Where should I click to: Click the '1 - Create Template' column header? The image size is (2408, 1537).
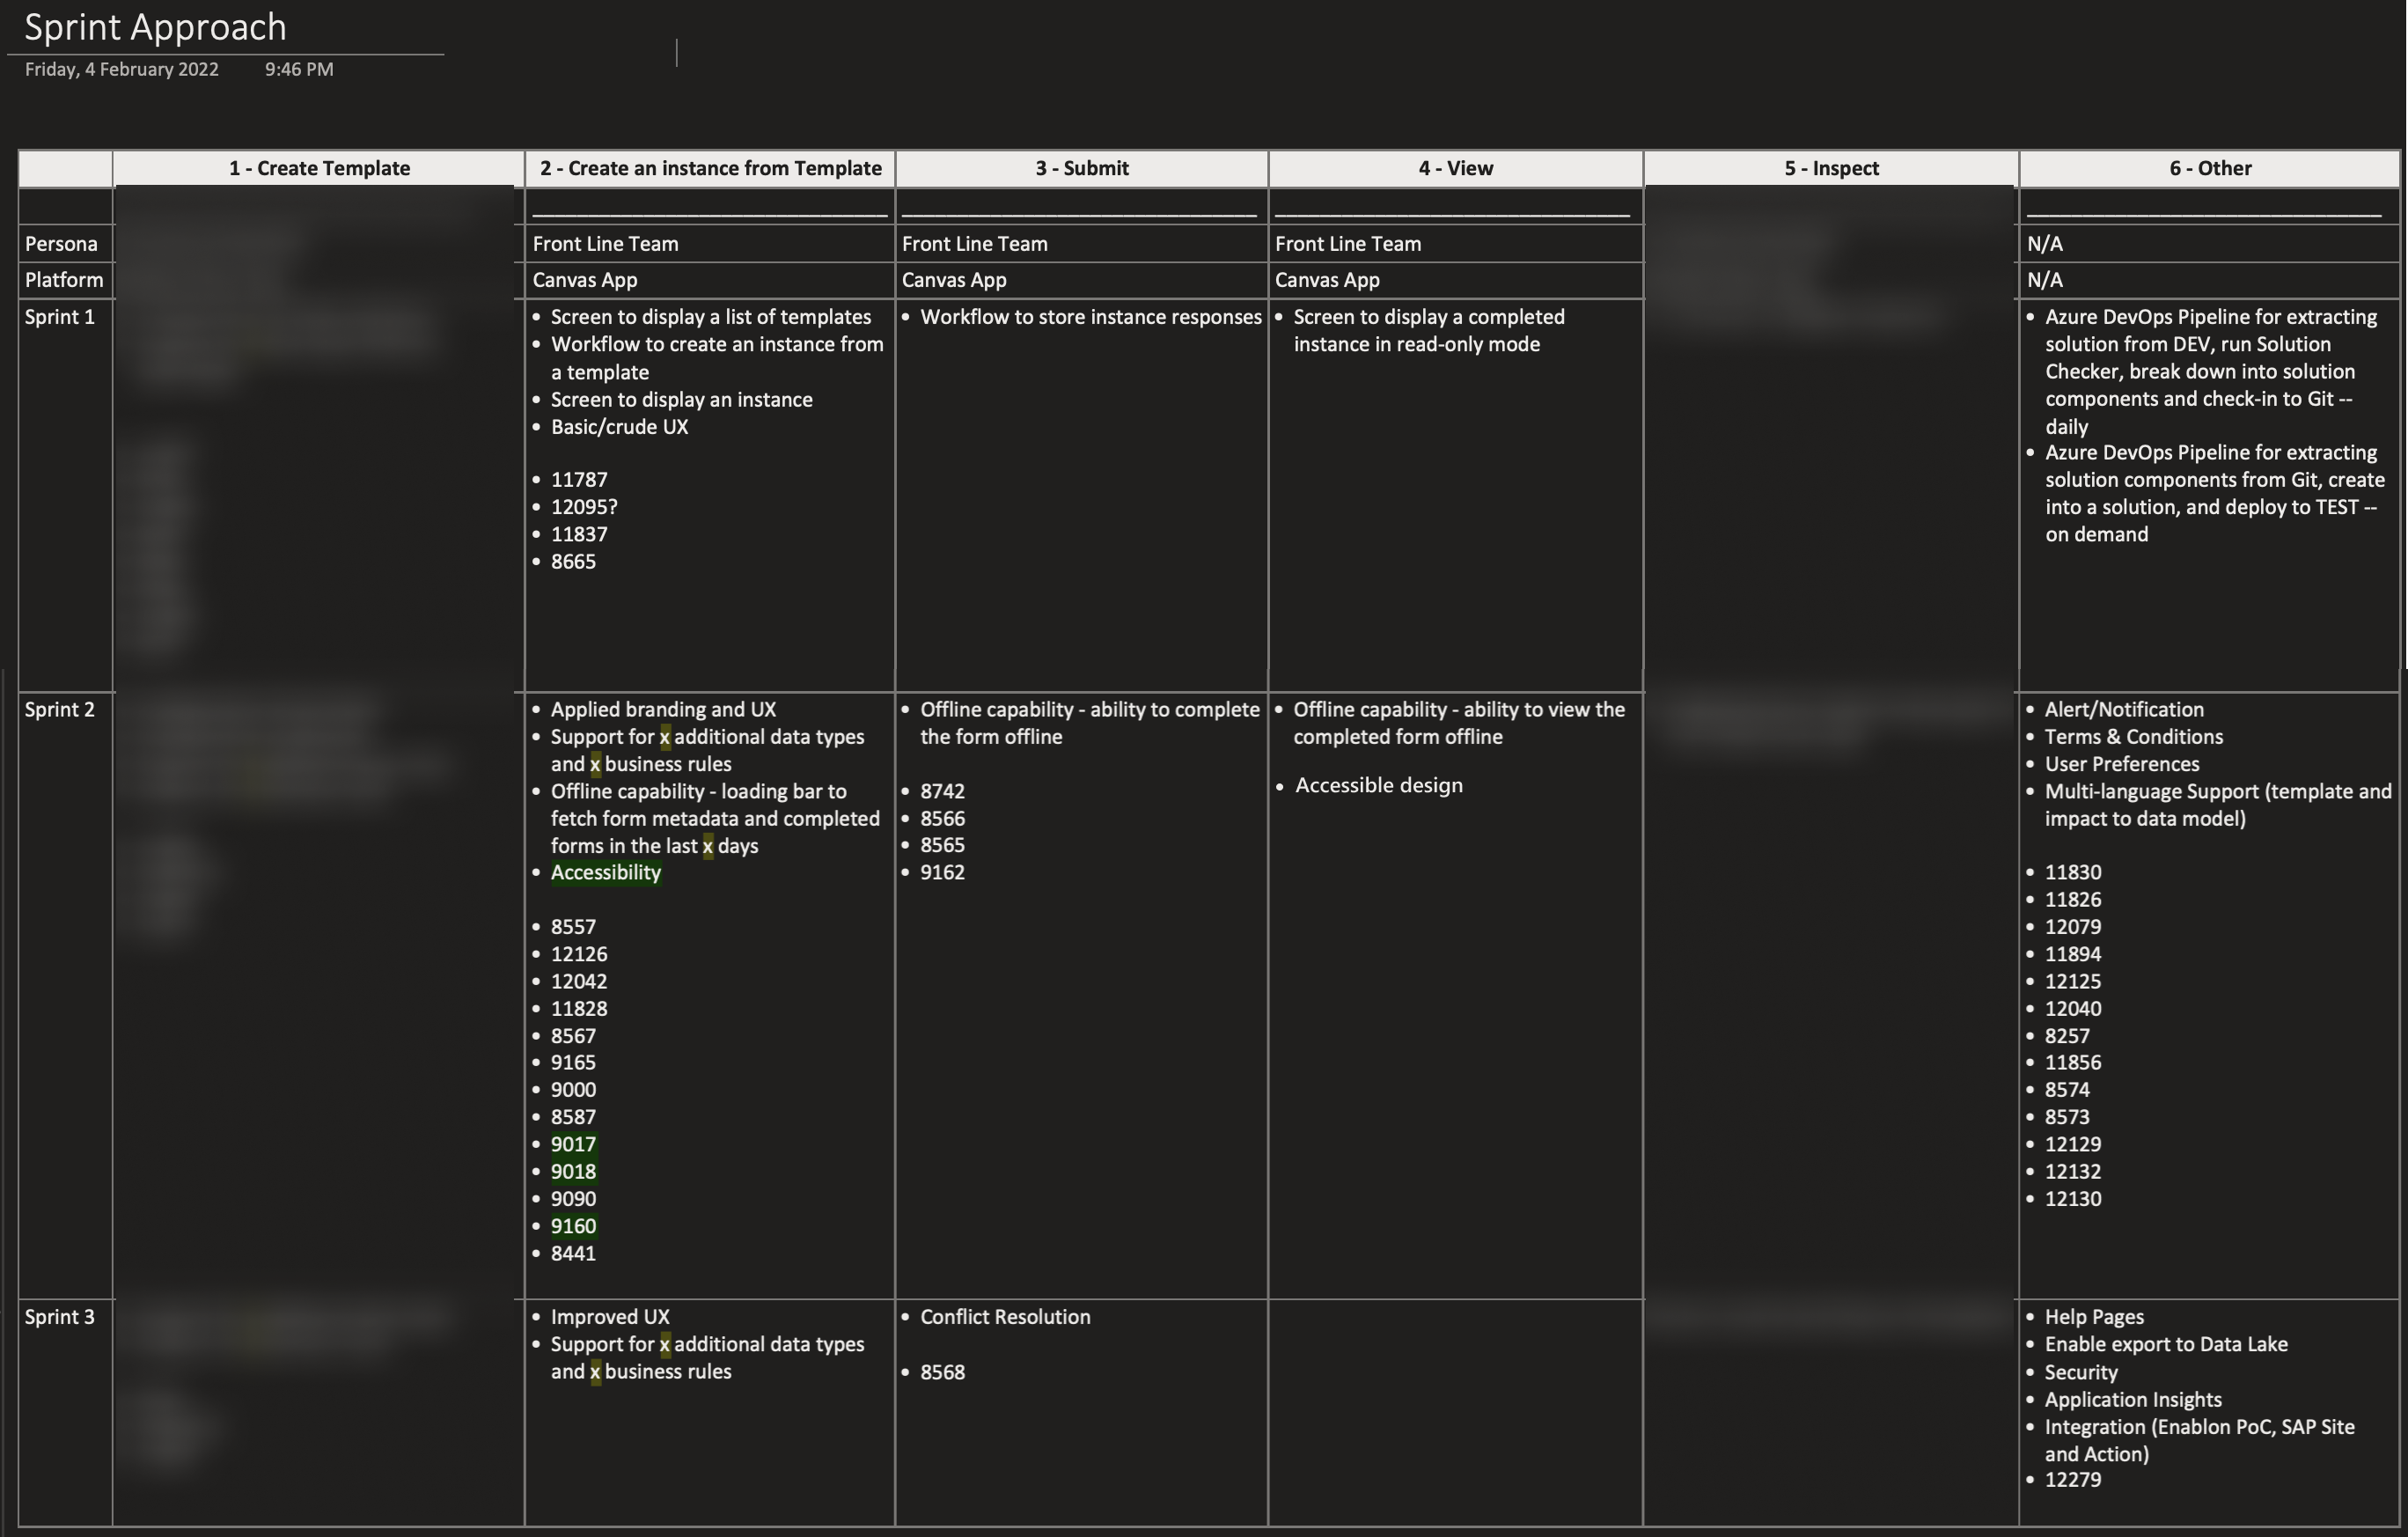(x=319, y=168)
